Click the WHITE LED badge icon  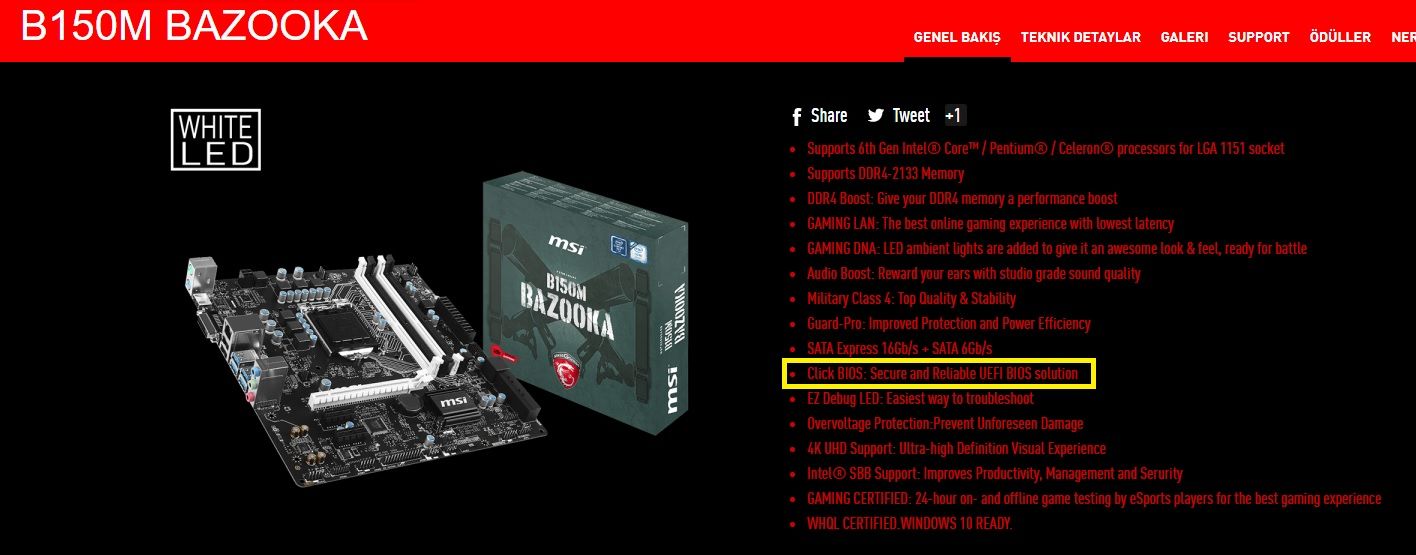(216, 139)
